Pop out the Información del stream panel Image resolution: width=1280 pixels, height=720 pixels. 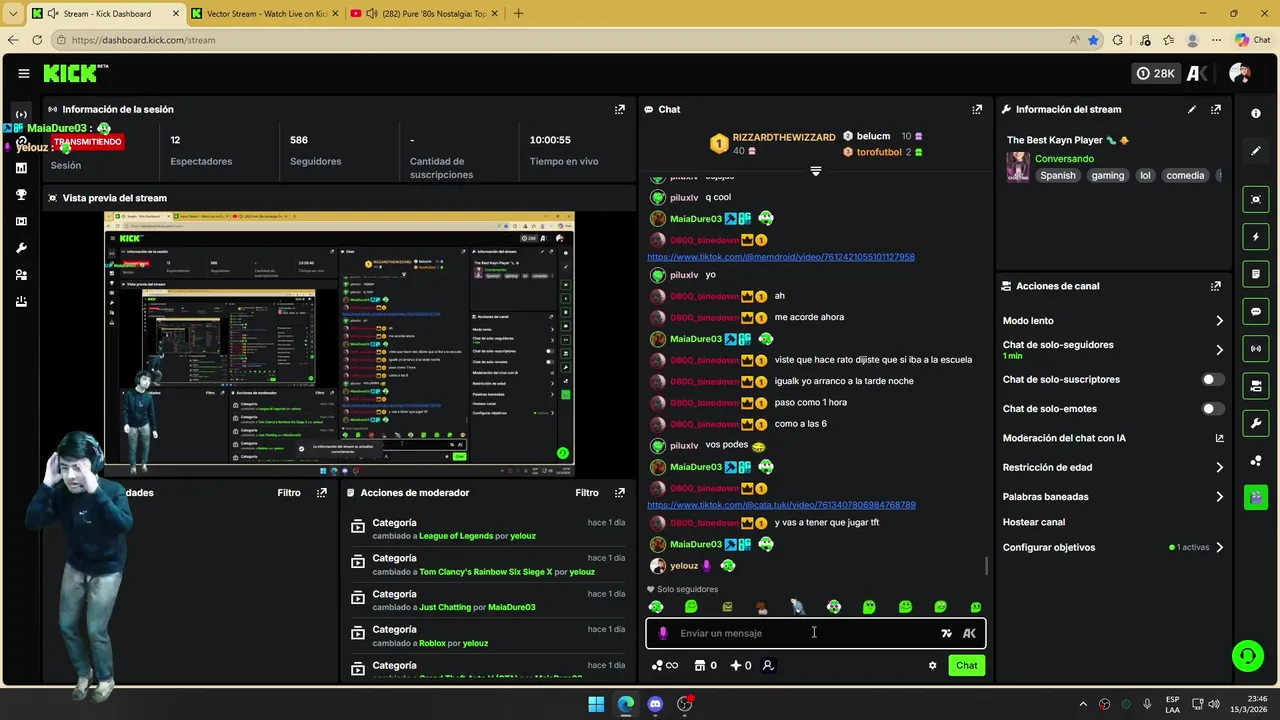click(1216, 109)
